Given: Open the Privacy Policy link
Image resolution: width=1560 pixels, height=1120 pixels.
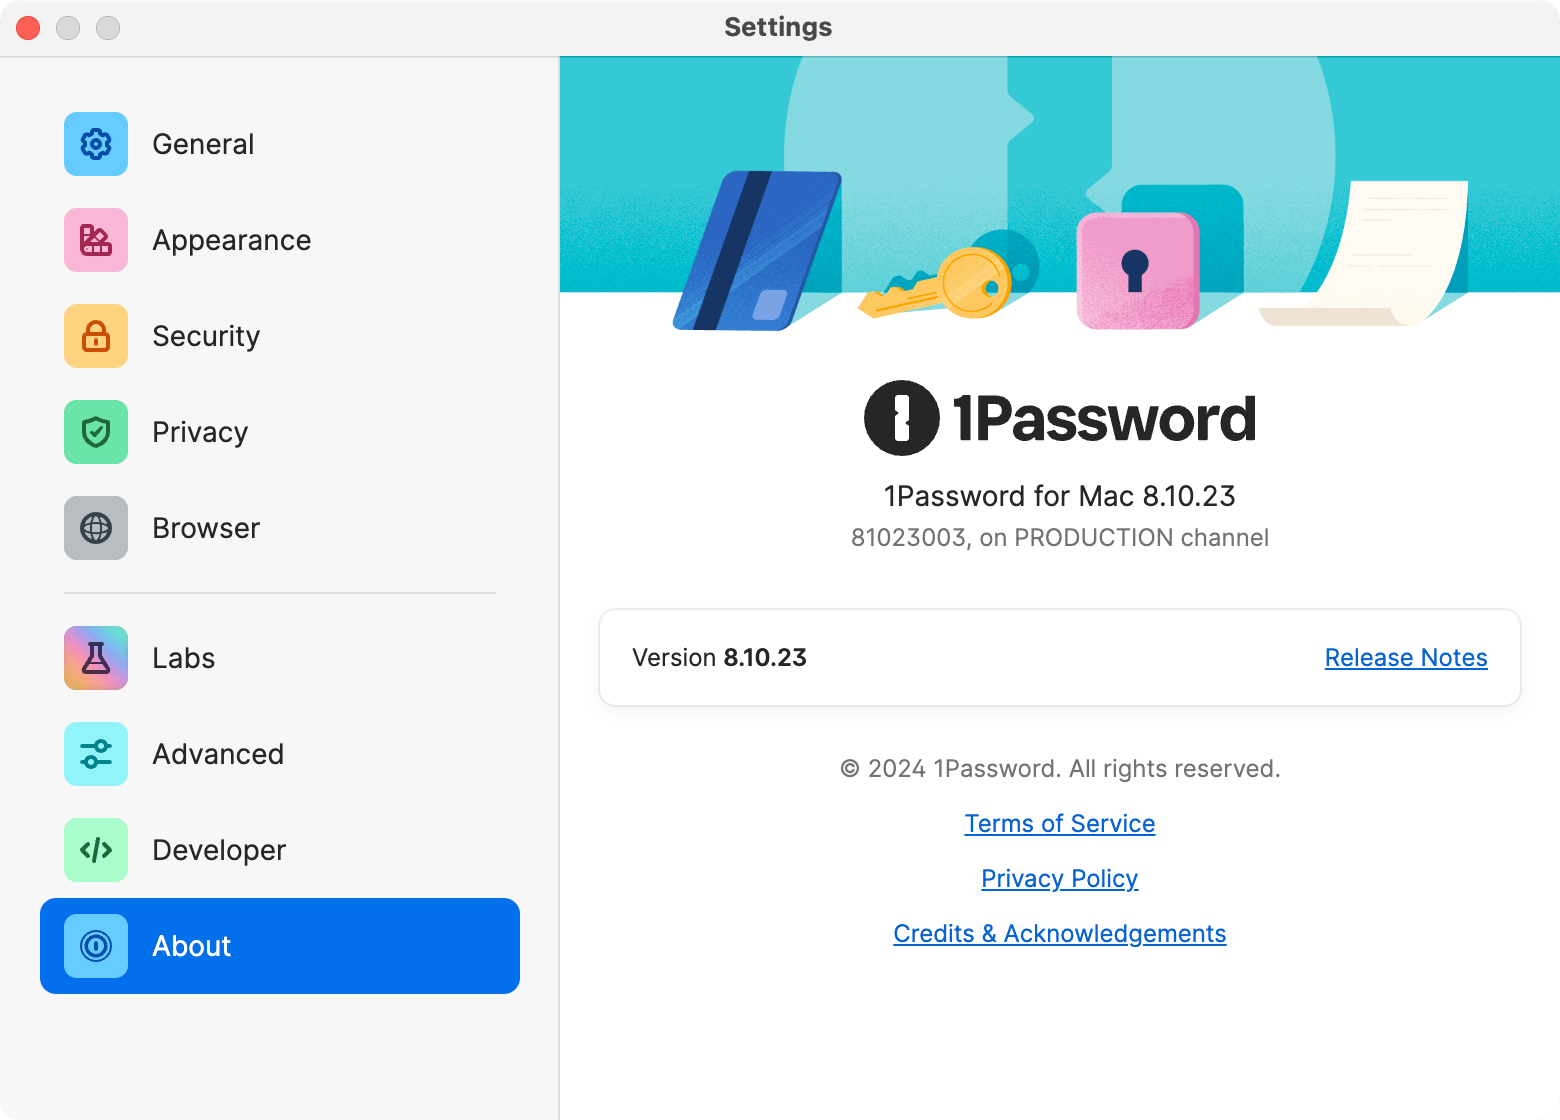Looking at the screenshot, I should (x=1060, y=879).
